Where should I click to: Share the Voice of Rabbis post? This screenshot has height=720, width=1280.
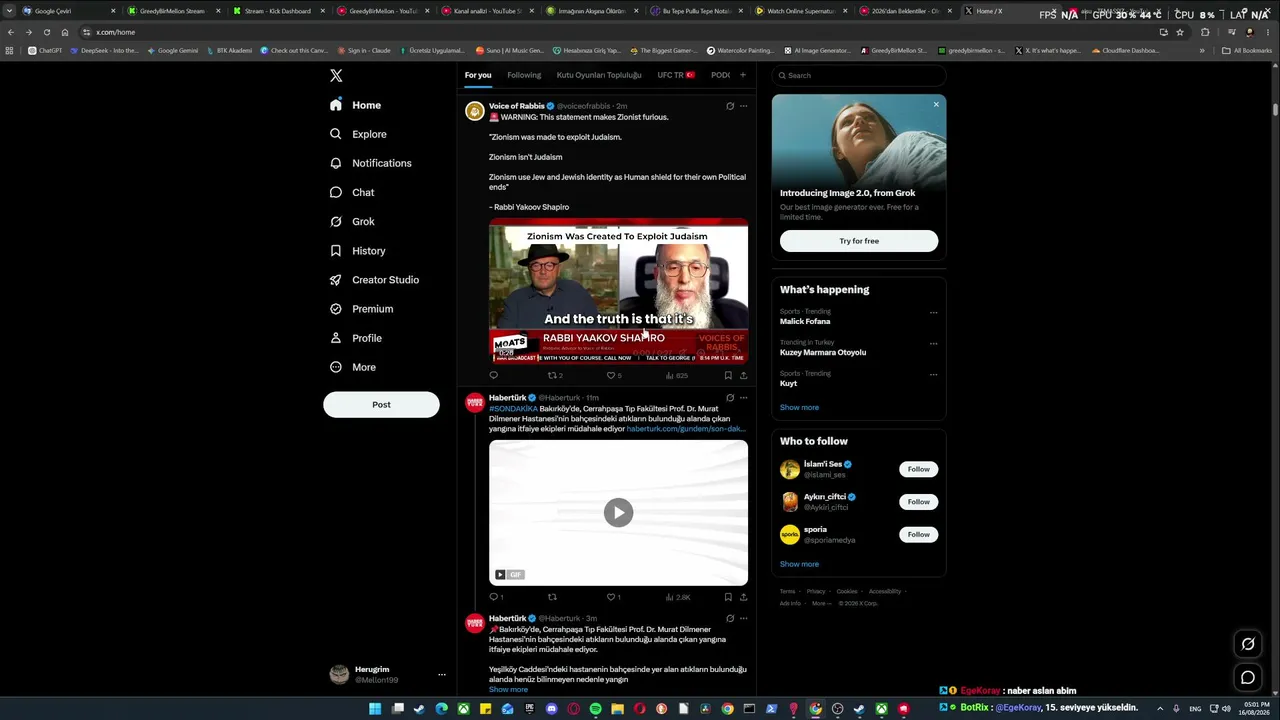[743, 375]
